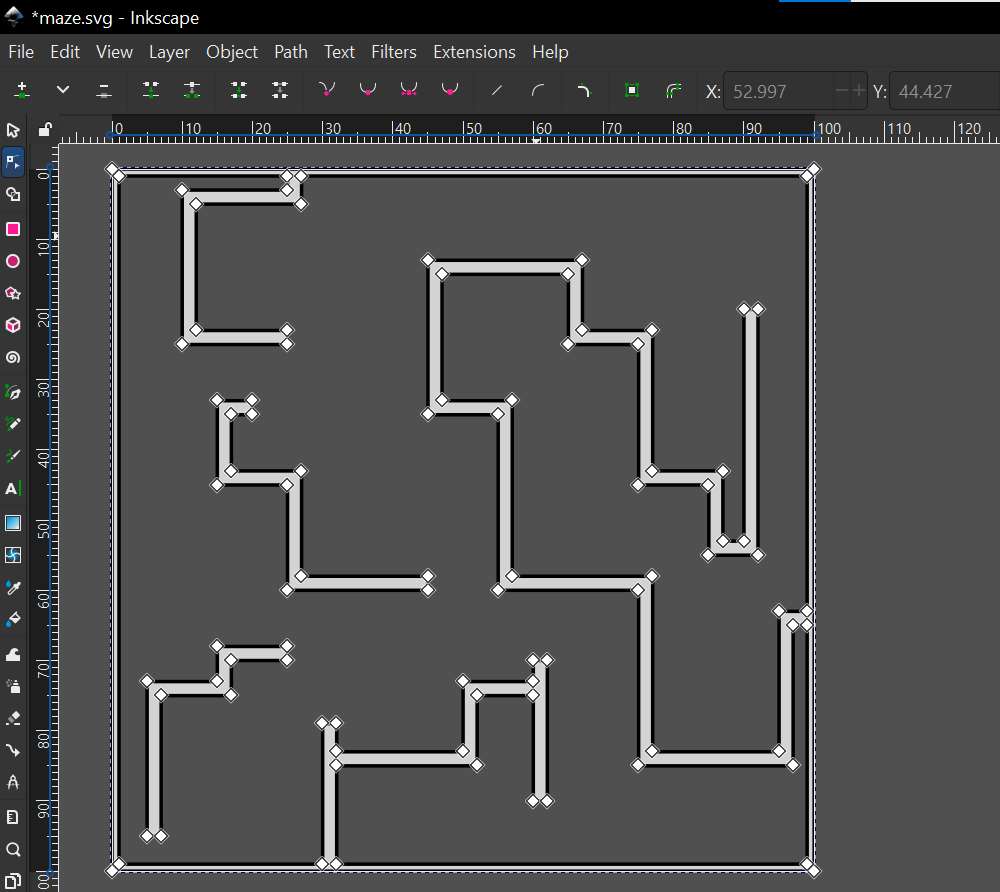1000x892 pixels.
Task: Select the Gradient tool
Action: [x=13, y=523]
